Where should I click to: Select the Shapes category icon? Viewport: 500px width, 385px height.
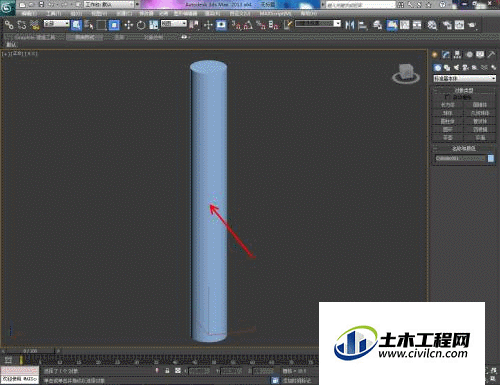tap(447, 68)
